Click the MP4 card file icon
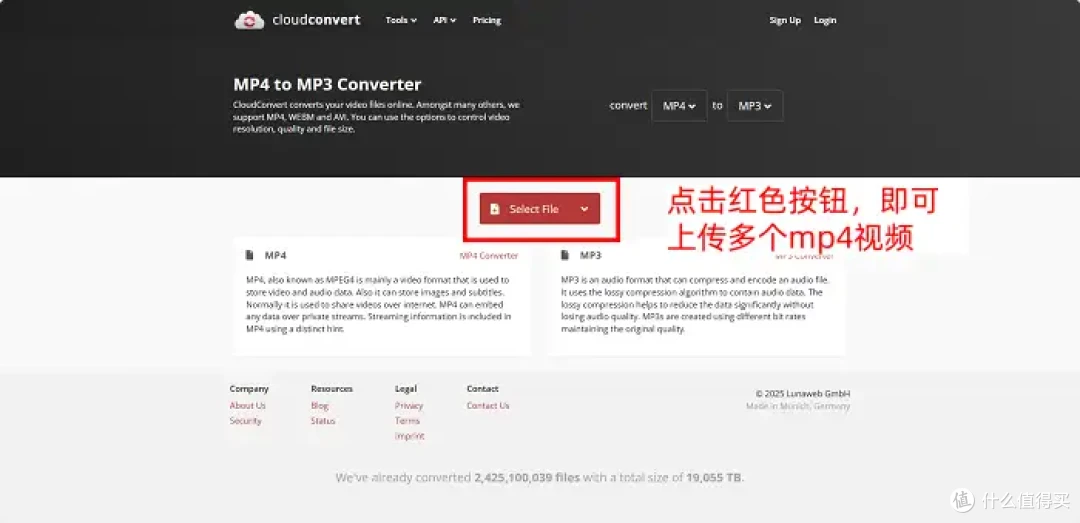This screenshot has height=523, width=1080. tap(249, 255)
